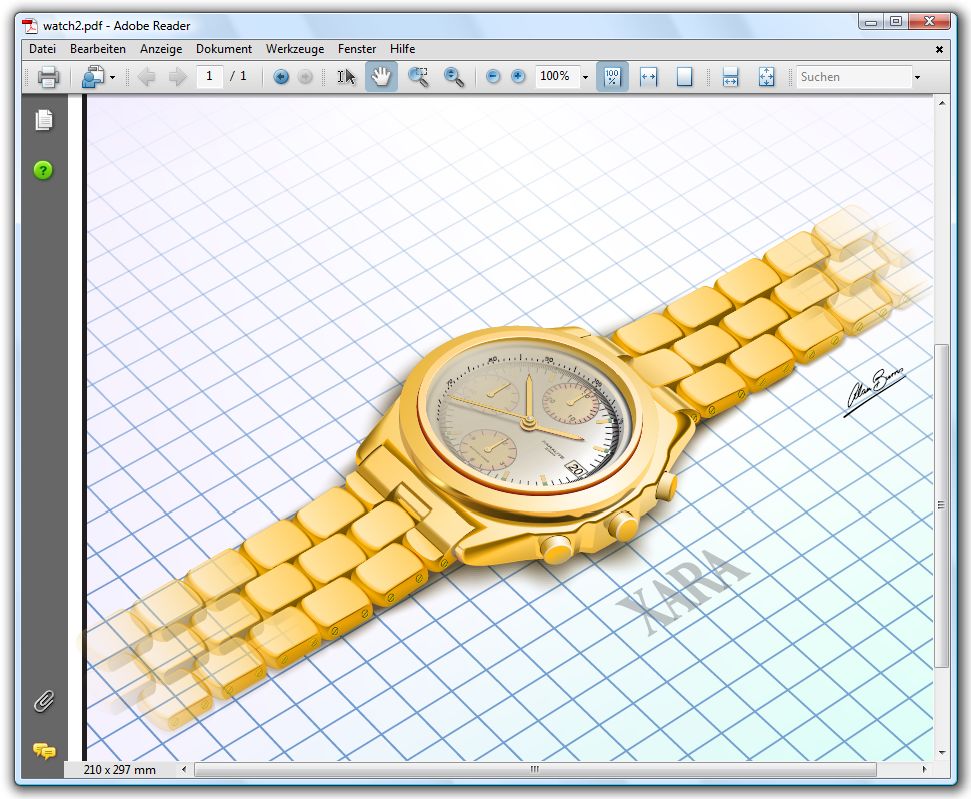The image size is (971, 799).
Task: Click the green help icon in sidebar
Action: point(43,170)
